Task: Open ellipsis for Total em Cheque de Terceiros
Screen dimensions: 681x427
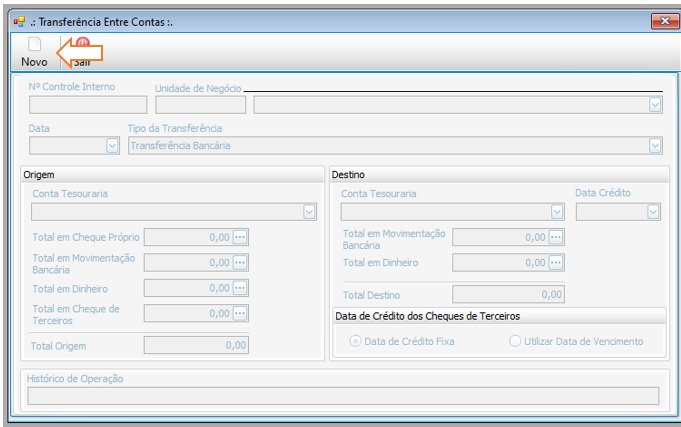Action: click(240, 313)
